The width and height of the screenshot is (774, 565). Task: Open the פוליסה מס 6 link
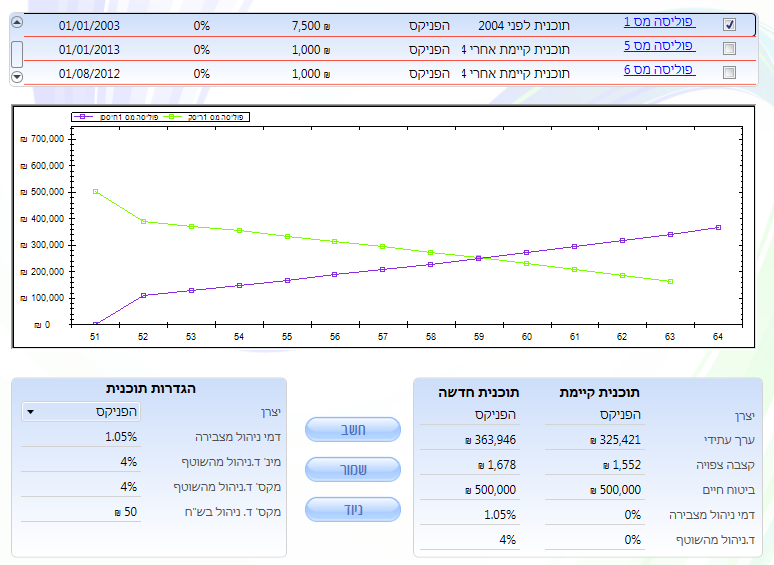659,70
